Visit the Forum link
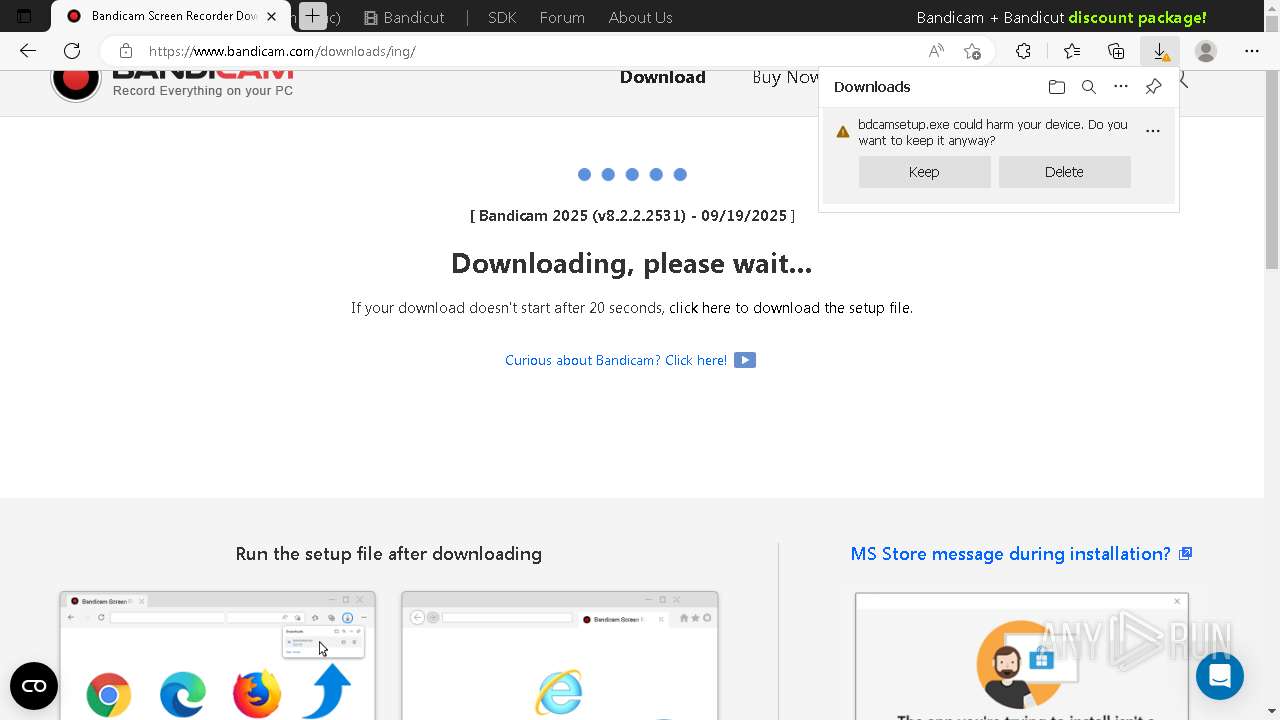This screenshot has width=1280, height=720. click(562, 17)
